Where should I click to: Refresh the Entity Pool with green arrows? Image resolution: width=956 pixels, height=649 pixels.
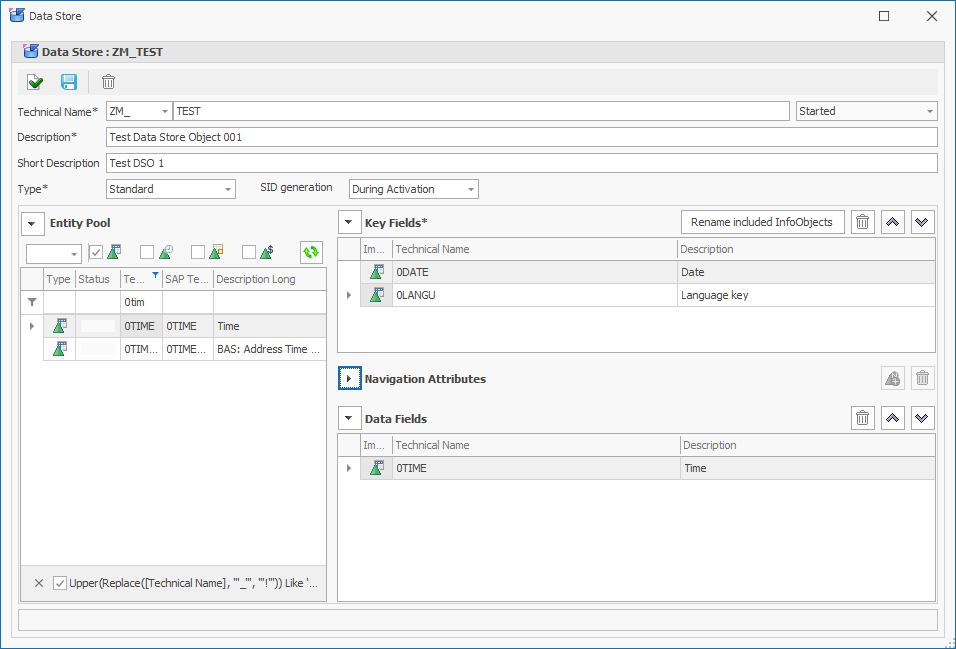click(311, 253)
